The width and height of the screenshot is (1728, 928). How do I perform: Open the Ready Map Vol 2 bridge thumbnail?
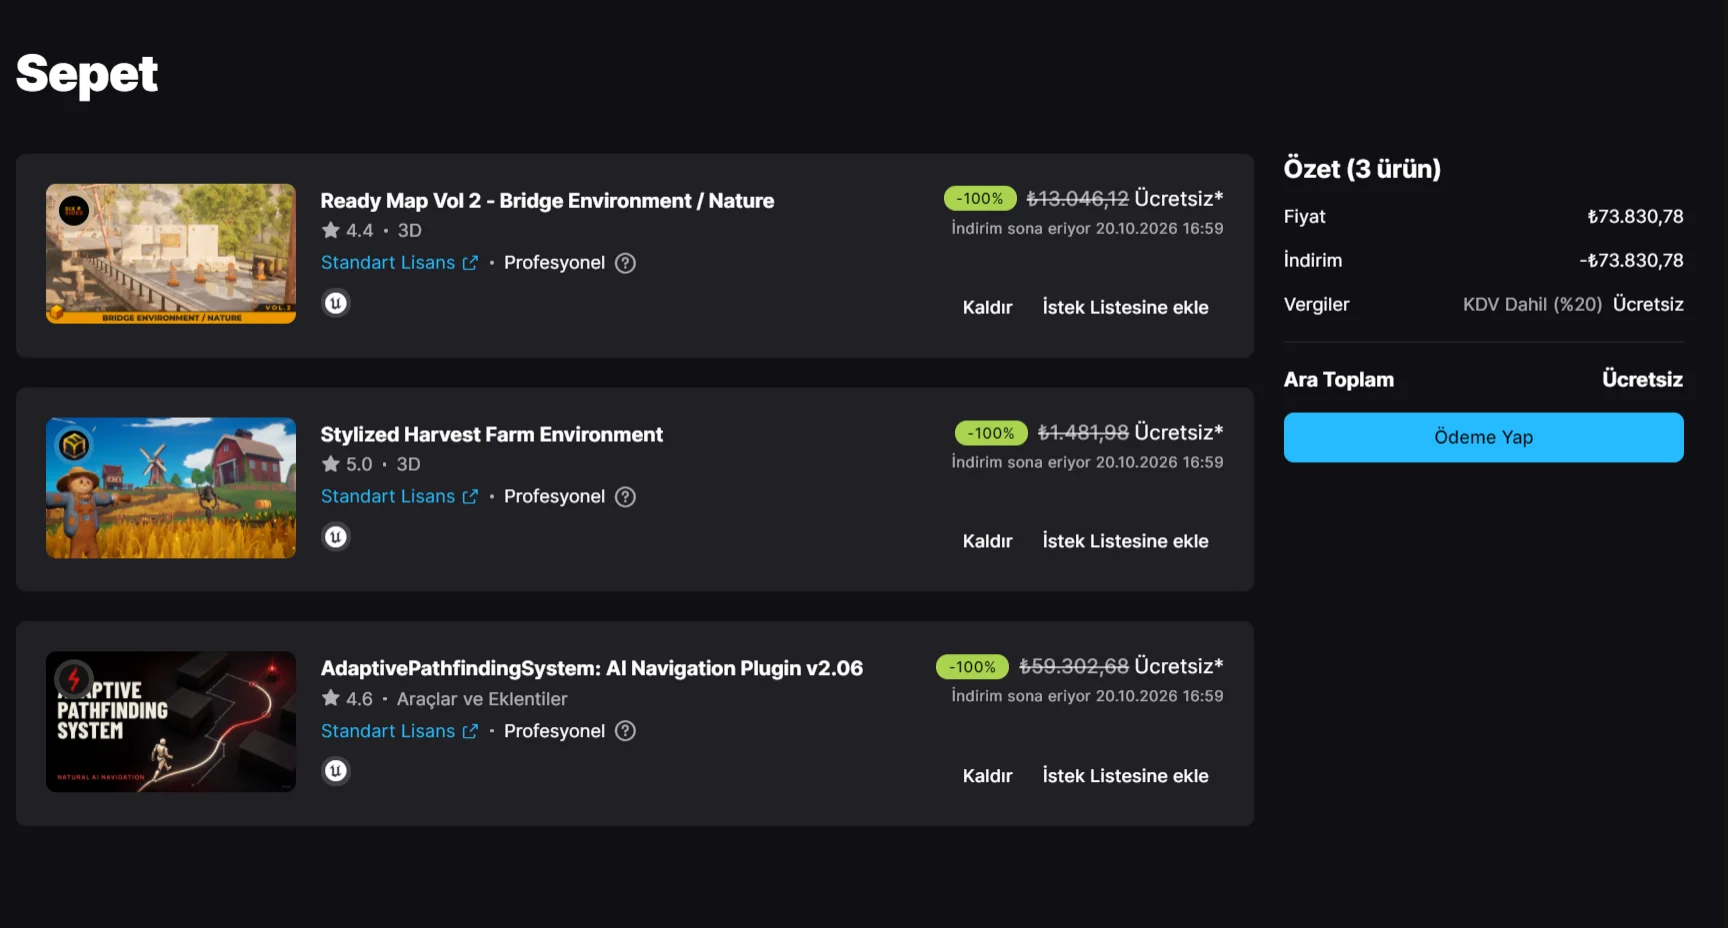pyautogui.click(x=171, y=254)
